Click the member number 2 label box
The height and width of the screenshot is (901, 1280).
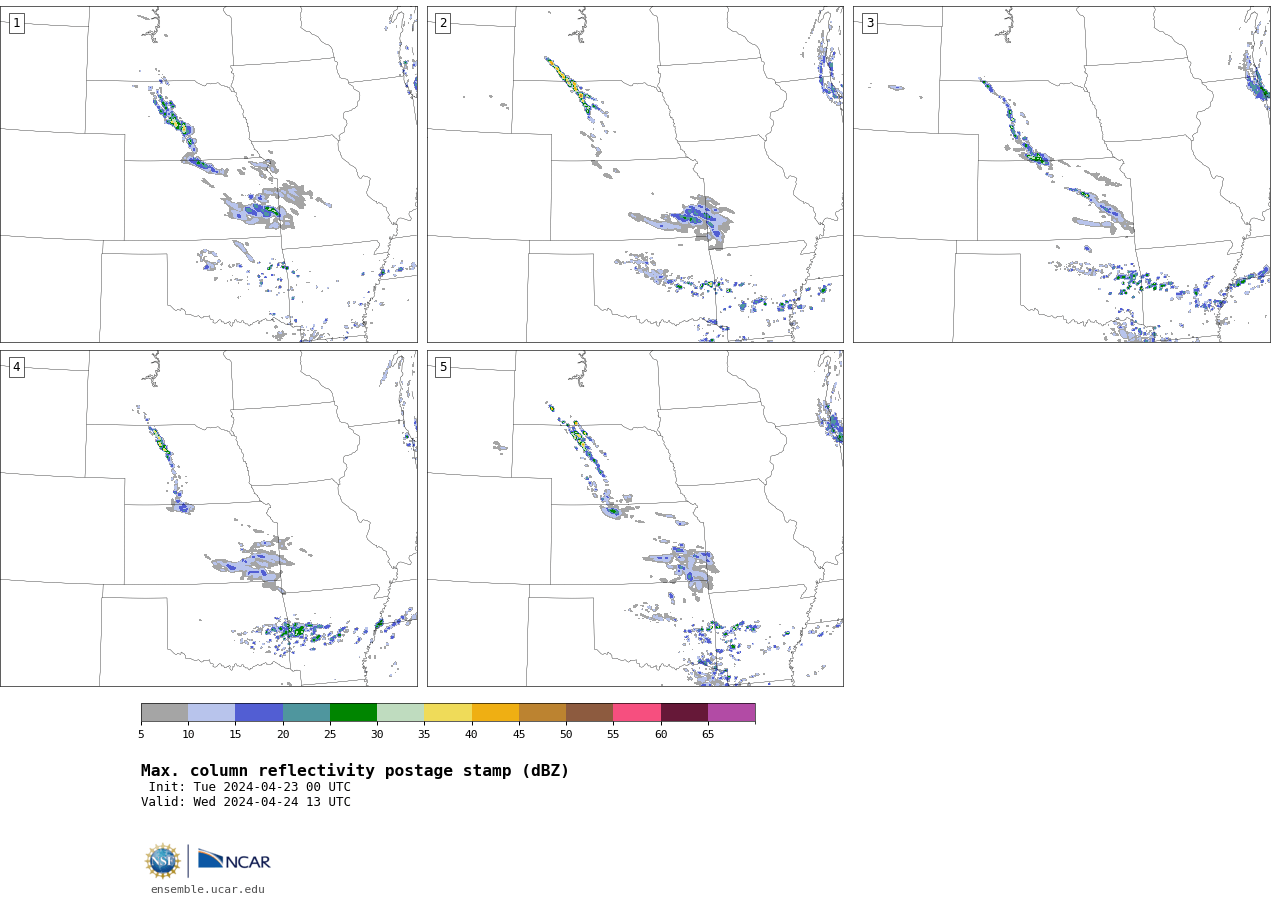pyautogui.click(x=443, y=23)
